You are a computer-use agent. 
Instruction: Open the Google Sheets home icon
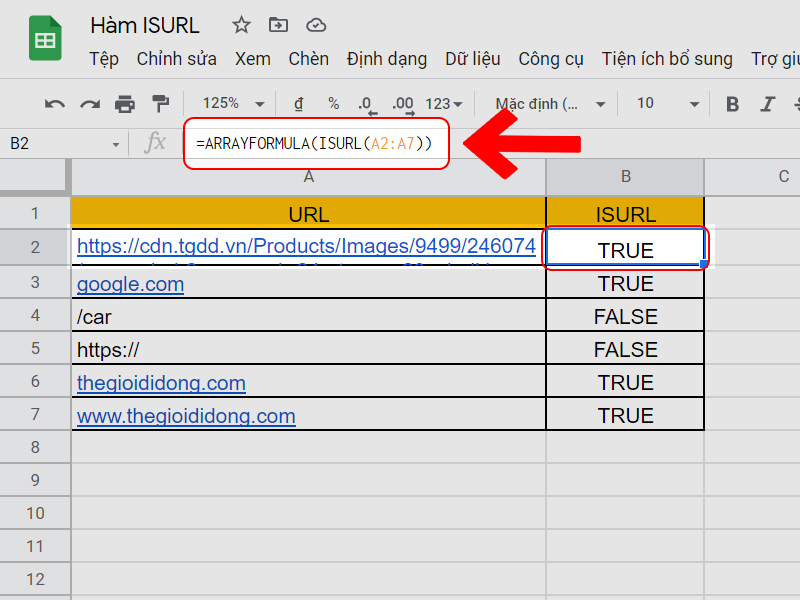click(x=45, y=38)
